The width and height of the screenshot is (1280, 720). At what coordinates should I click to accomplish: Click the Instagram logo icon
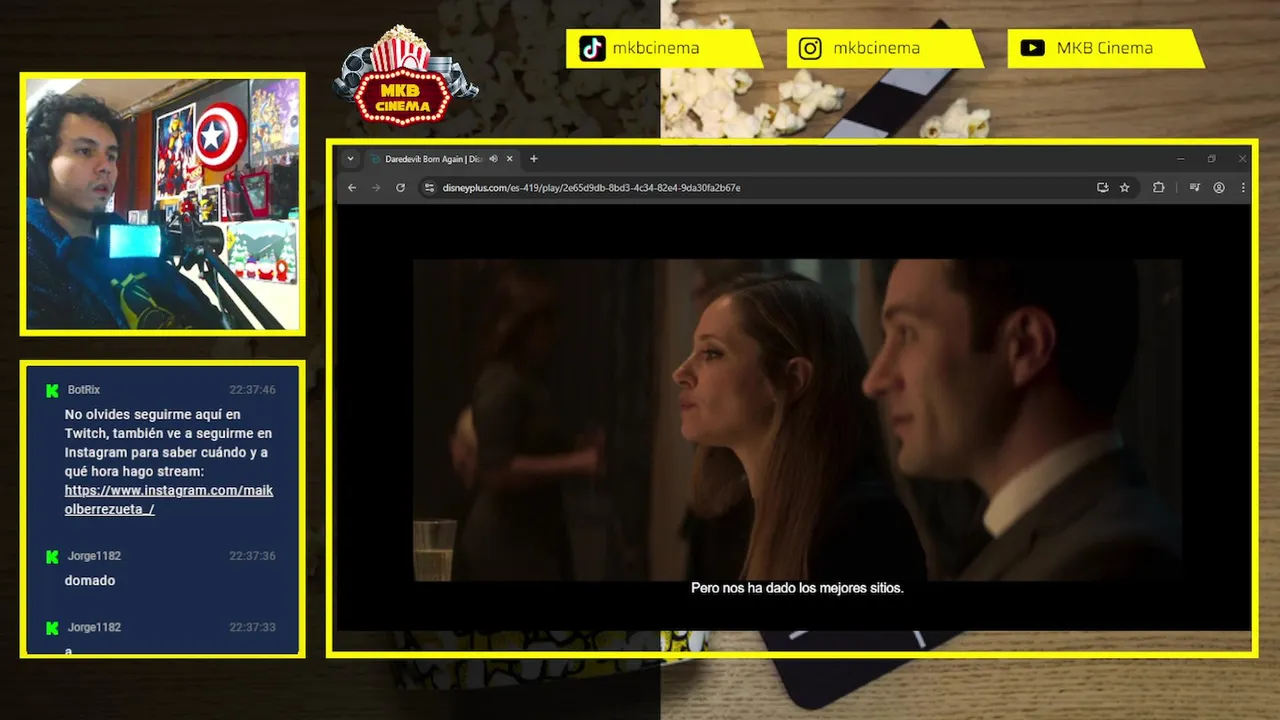pos(811,48)
